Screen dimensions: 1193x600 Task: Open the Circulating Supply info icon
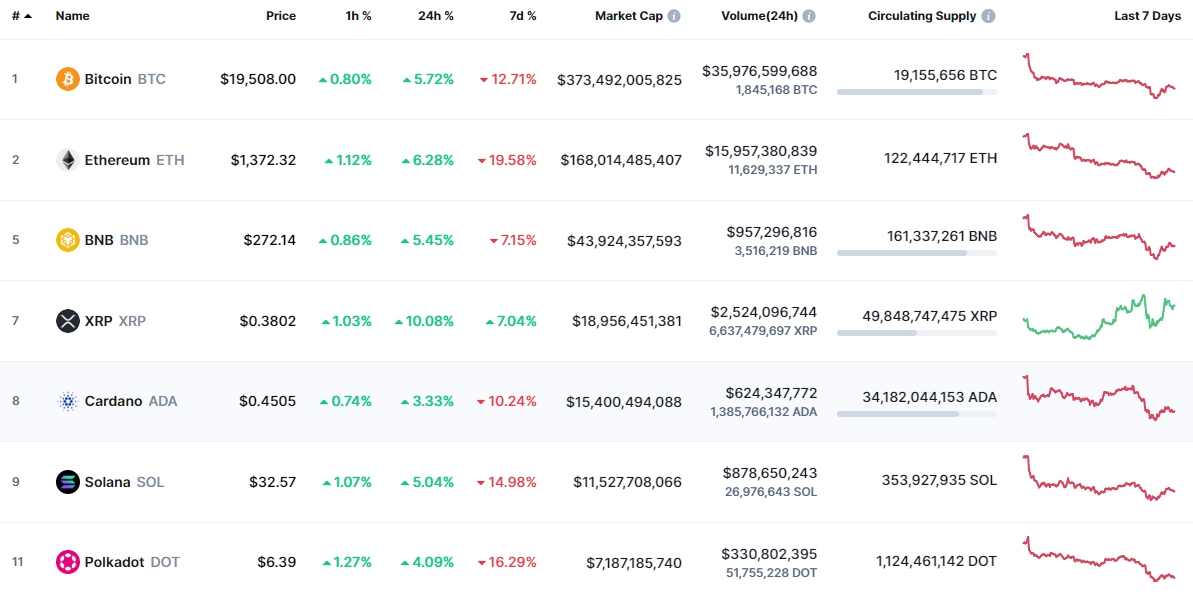[x=988, y=16]
